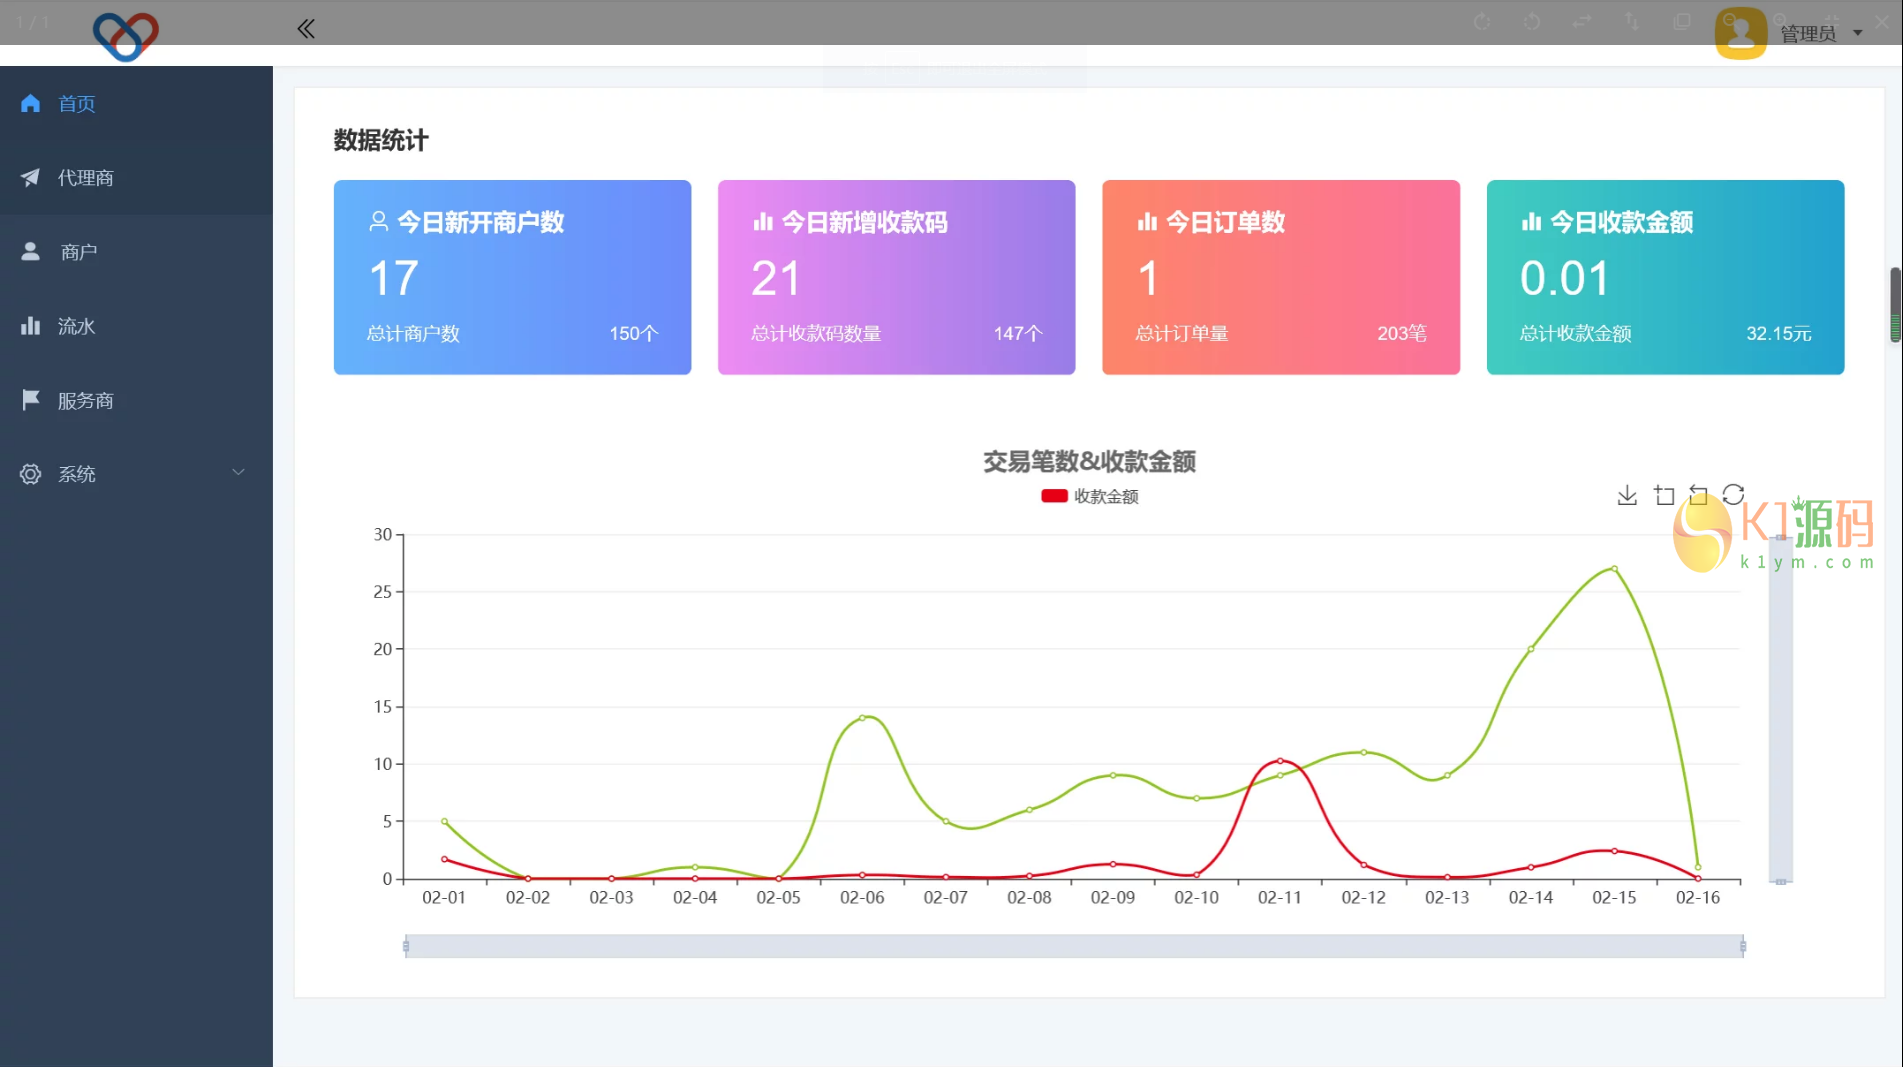Click the 203笔 total orders value
Screen dimensions: 1903x1067
click(1402, 333)
